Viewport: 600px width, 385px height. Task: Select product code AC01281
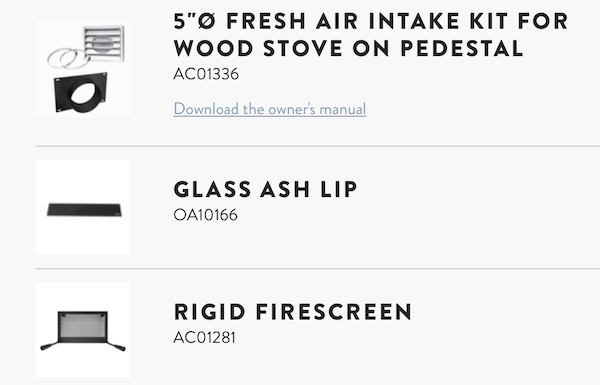204,337
